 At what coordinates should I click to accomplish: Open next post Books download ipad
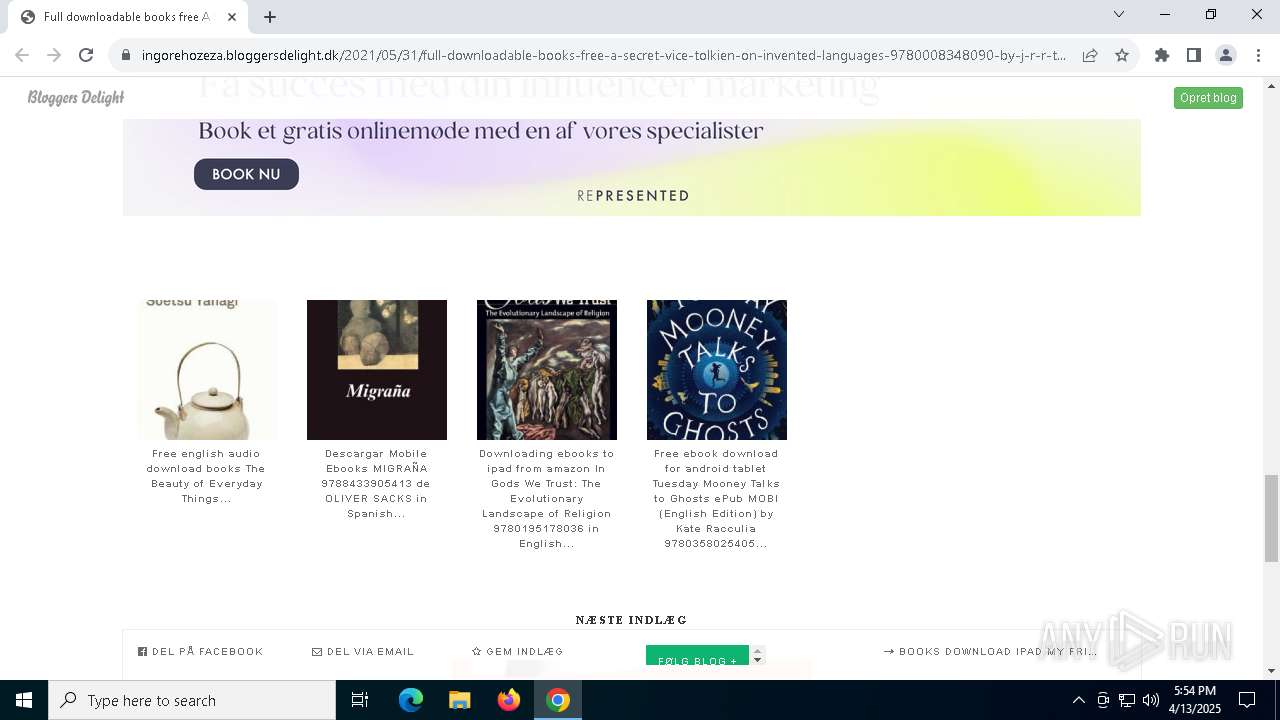coord(990,652)
